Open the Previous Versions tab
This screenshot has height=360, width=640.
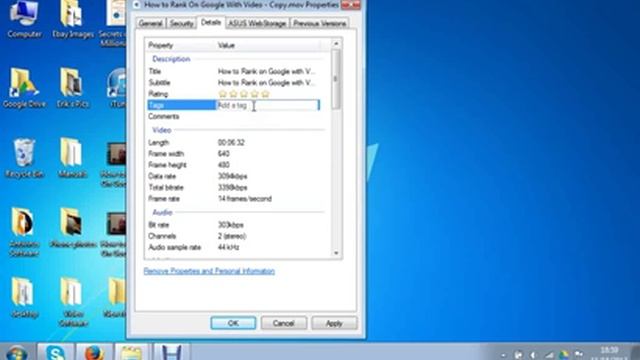point(320,23)
